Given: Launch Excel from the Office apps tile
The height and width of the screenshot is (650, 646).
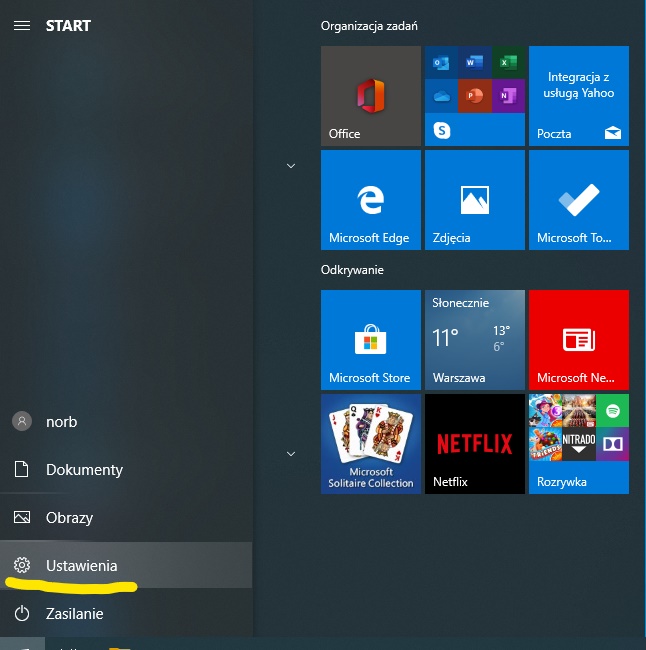Looking at the screenshot, I should (x=508, y=63).
